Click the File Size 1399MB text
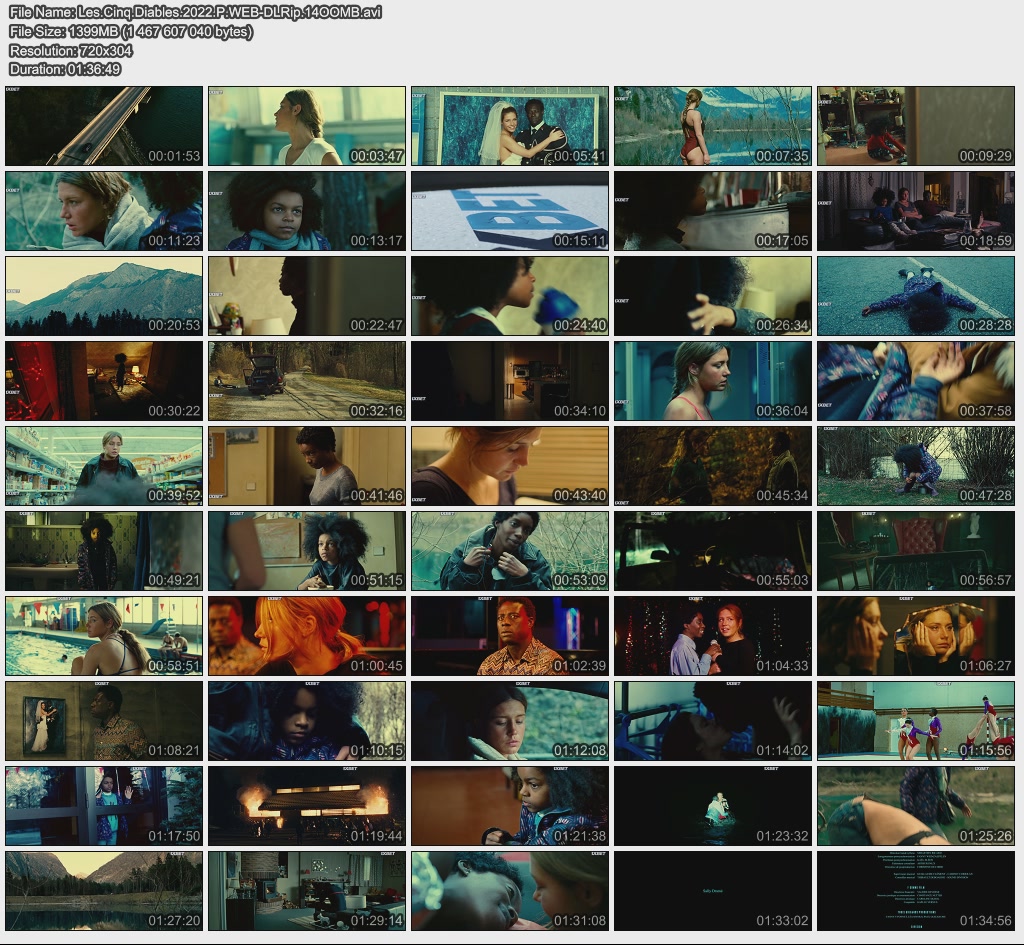 (x=131, y=31)
